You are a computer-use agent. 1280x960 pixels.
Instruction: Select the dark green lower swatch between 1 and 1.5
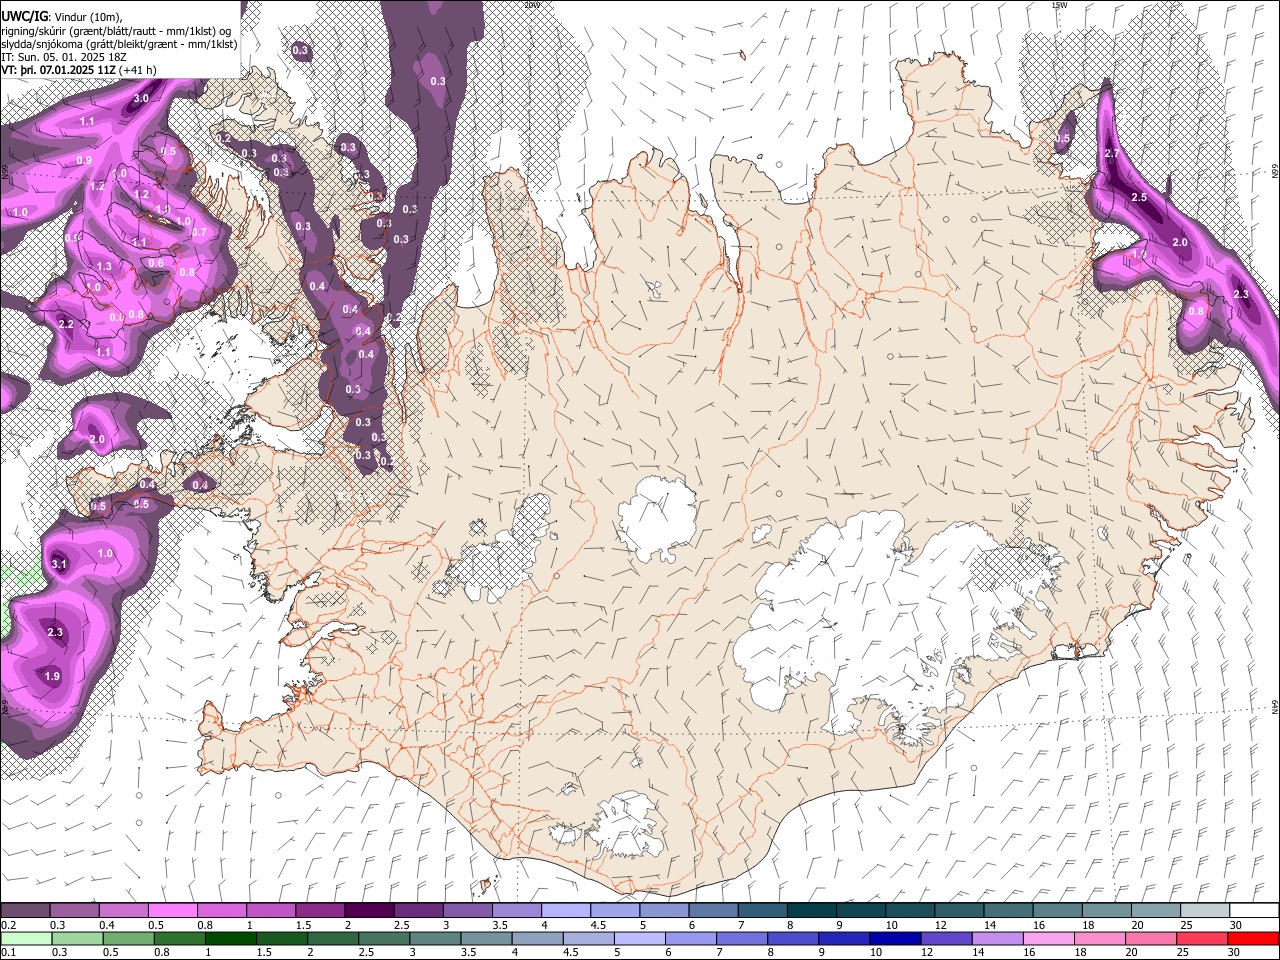pos(230,938)
